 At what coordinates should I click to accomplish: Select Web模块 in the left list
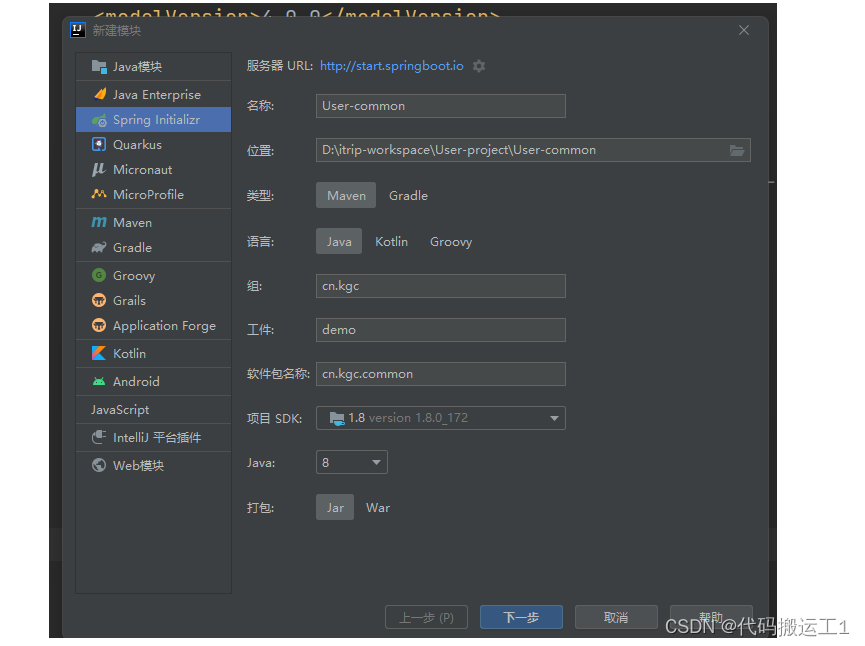pos(153,465)
